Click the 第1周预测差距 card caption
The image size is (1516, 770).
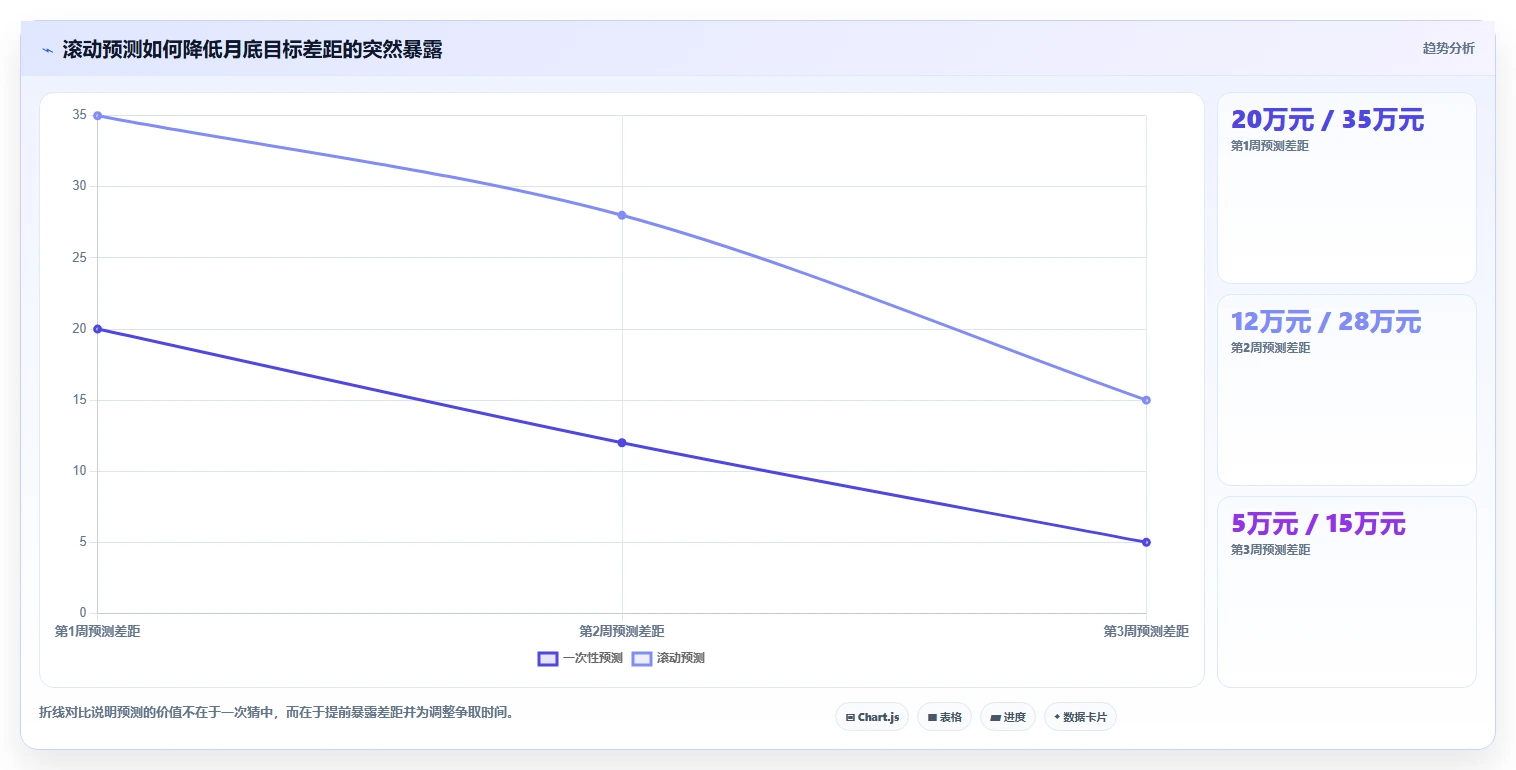click(x=1270, y=146)
